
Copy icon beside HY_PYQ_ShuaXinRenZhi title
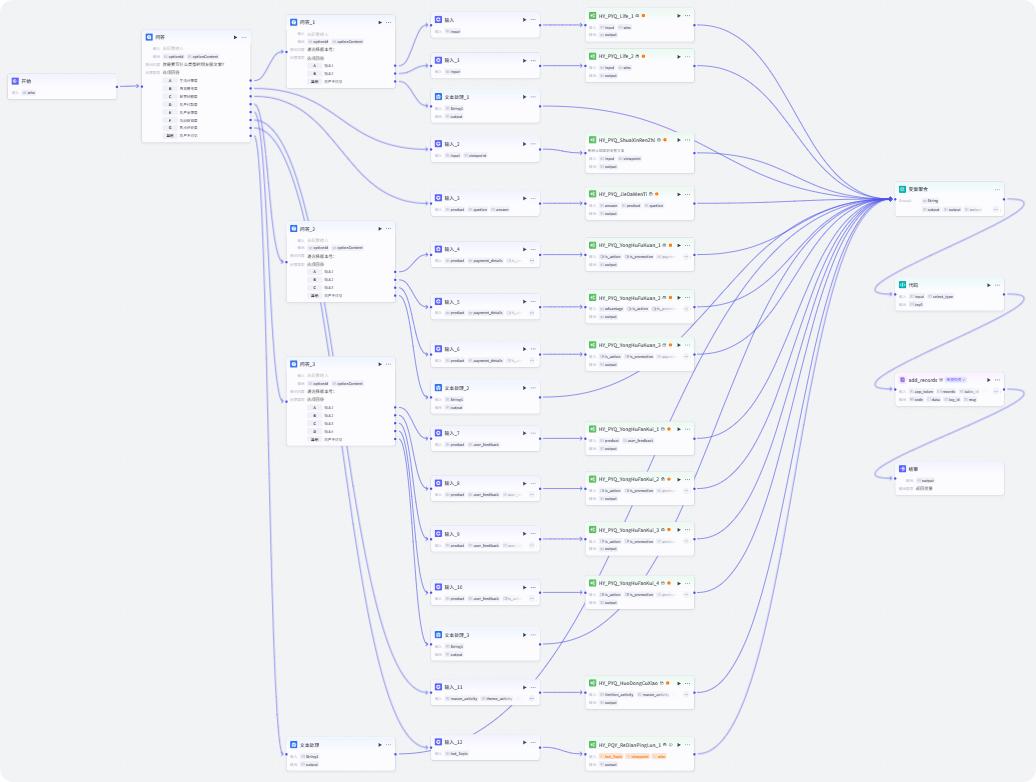click(659, 140)
